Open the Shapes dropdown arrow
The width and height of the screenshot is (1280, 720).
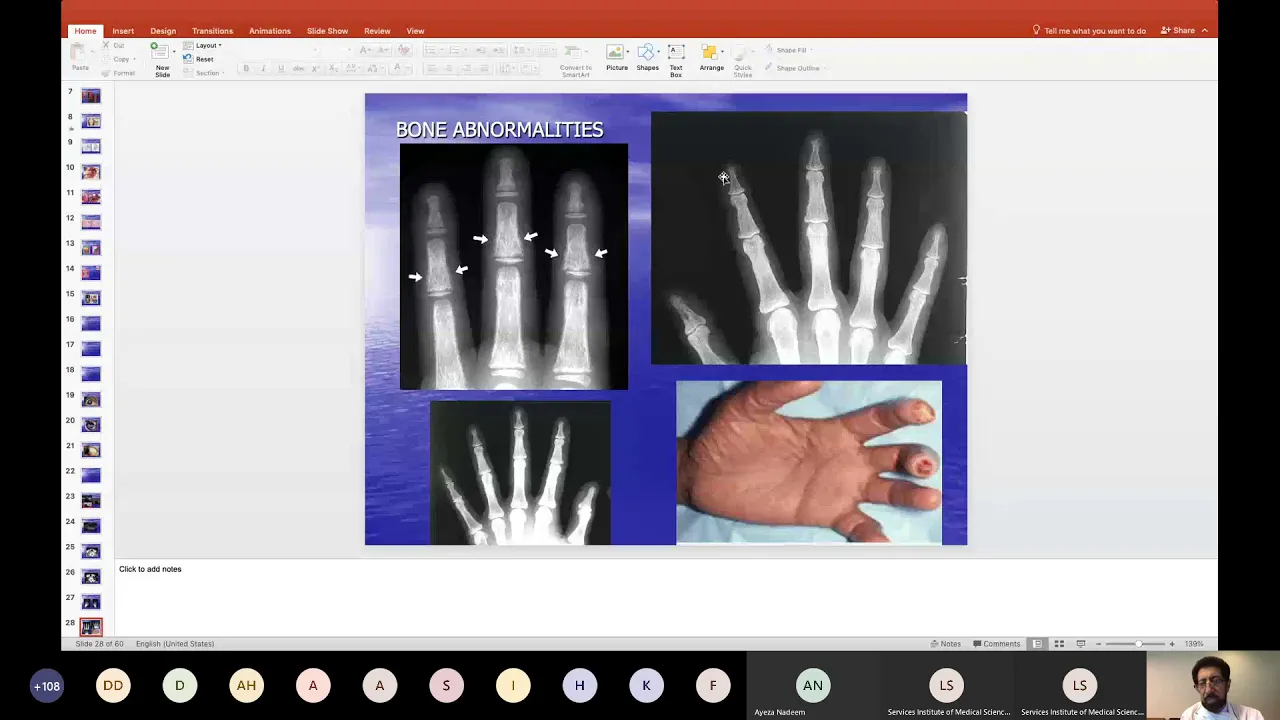[x=658, y=50]
